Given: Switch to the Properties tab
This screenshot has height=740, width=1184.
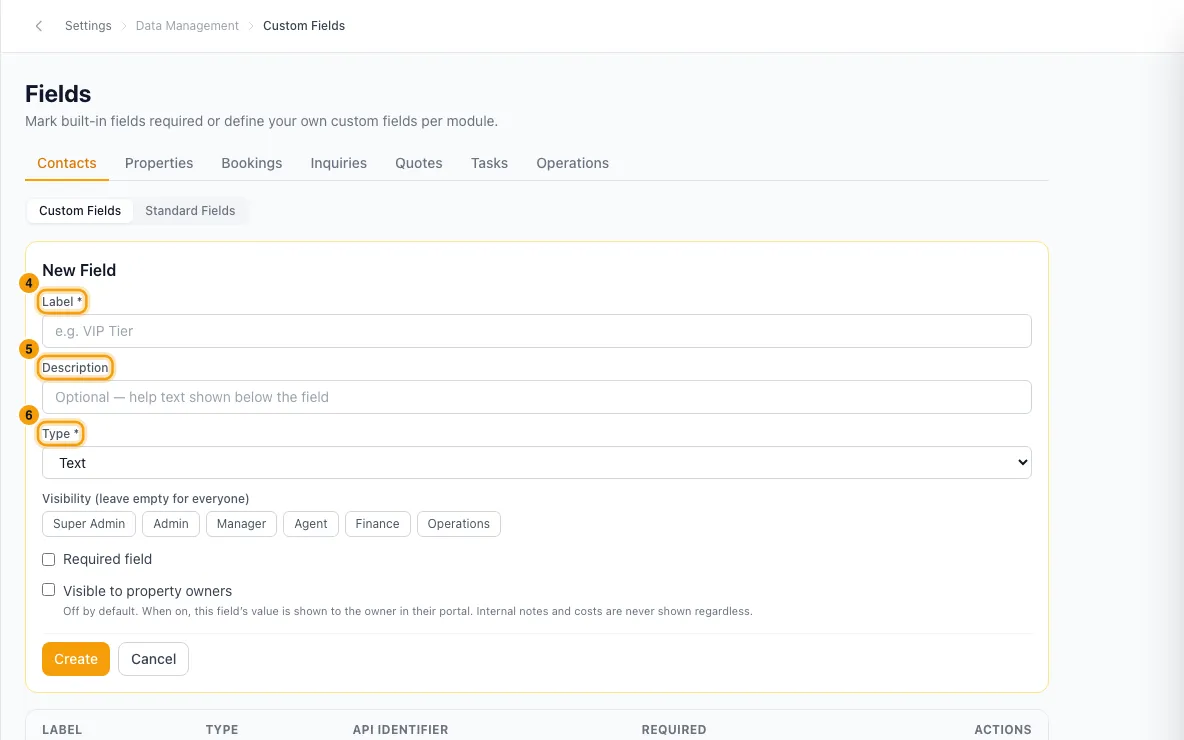Looking at the screenshot, I should (159, 163).
